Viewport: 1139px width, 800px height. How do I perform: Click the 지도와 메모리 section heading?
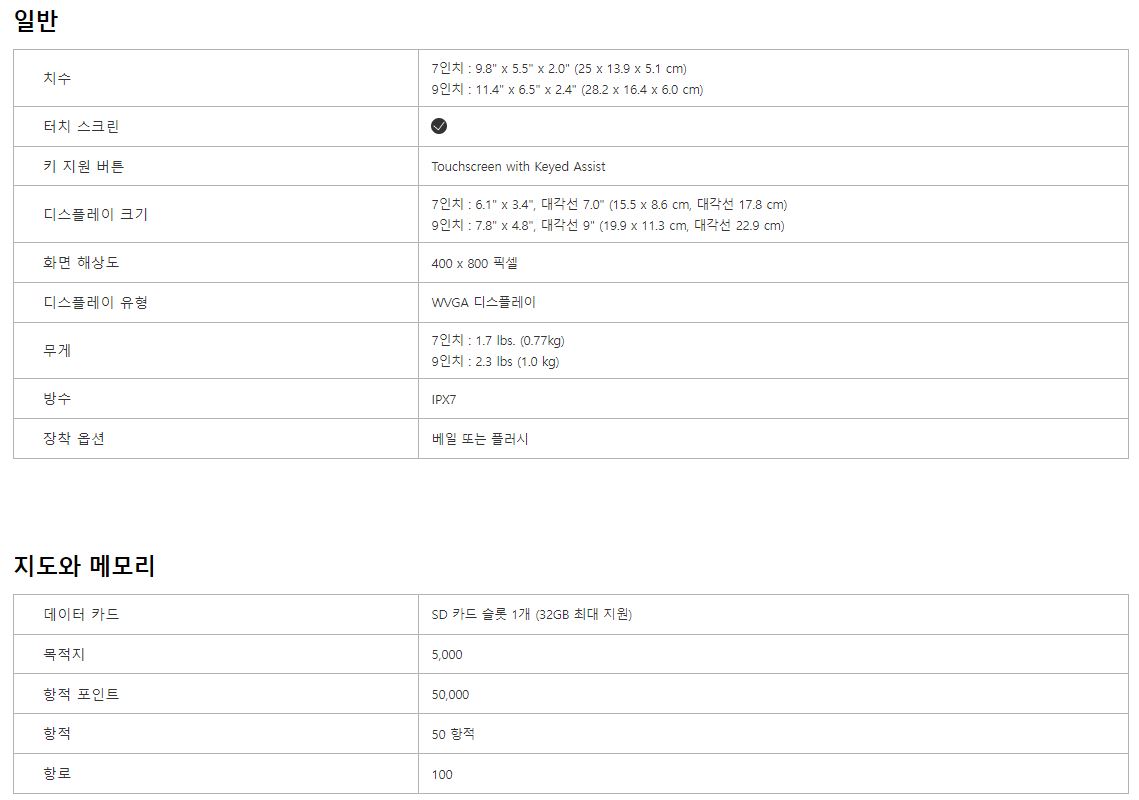pos(84,566)
